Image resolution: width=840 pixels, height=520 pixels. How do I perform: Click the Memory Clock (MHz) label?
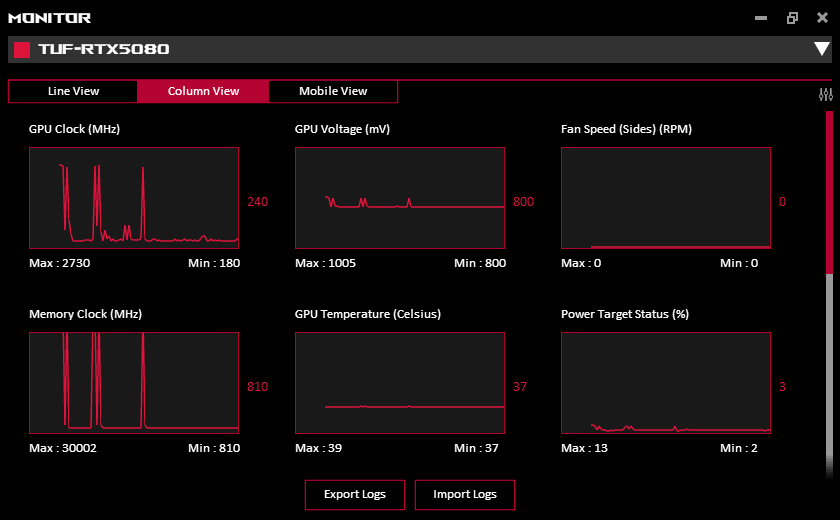tap(86, 314)
